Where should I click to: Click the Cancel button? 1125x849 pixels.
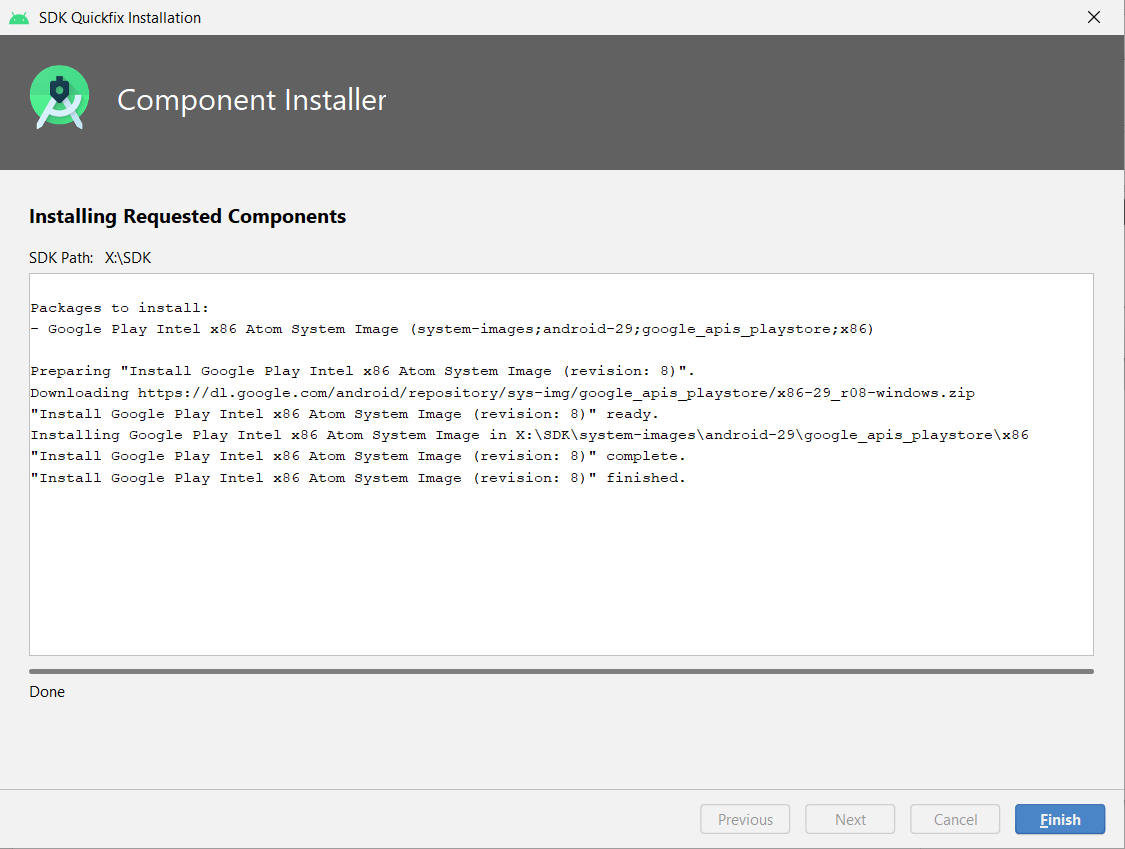(x=955, y=820)
